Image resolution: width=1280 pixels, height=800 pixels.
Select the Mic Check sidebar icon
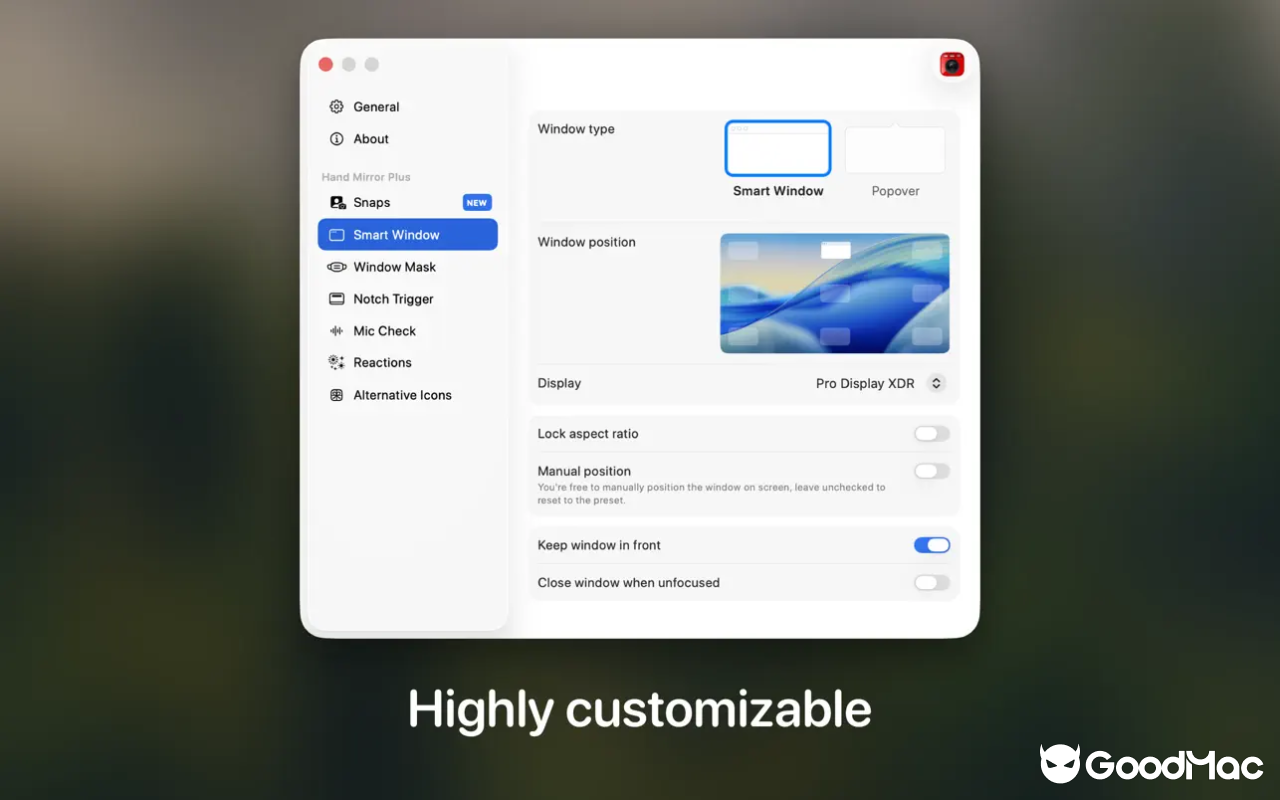pos(337,331)
